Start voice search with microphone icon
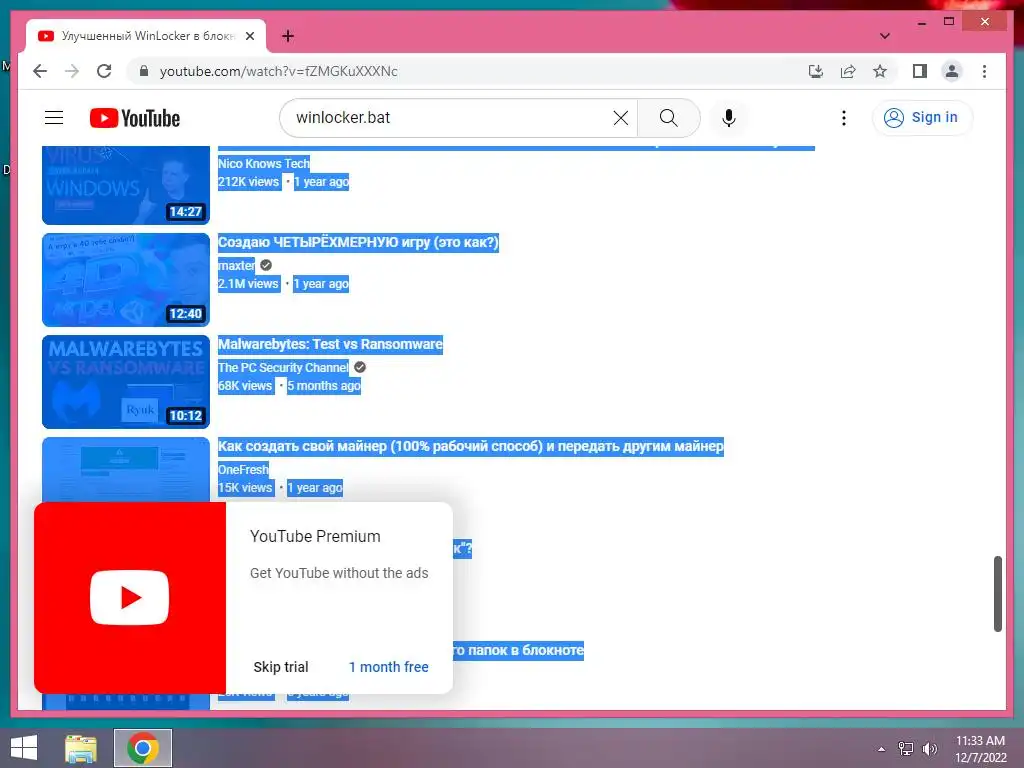Image resolution: width=1024 pixels, height=768 pixels. coord(729,118)
